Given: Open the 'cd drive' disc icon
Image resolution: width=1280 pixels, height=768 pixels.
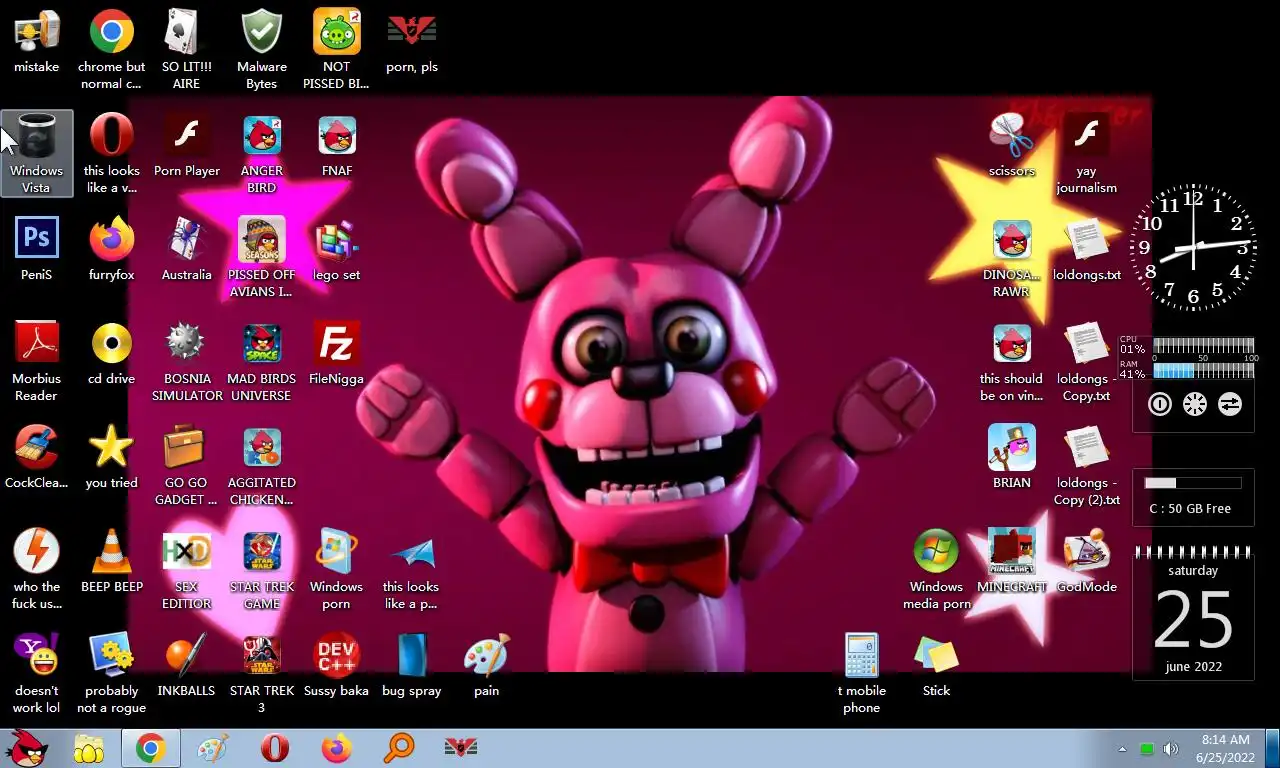Looking at the screenshot, I should (x=112, y=352).
